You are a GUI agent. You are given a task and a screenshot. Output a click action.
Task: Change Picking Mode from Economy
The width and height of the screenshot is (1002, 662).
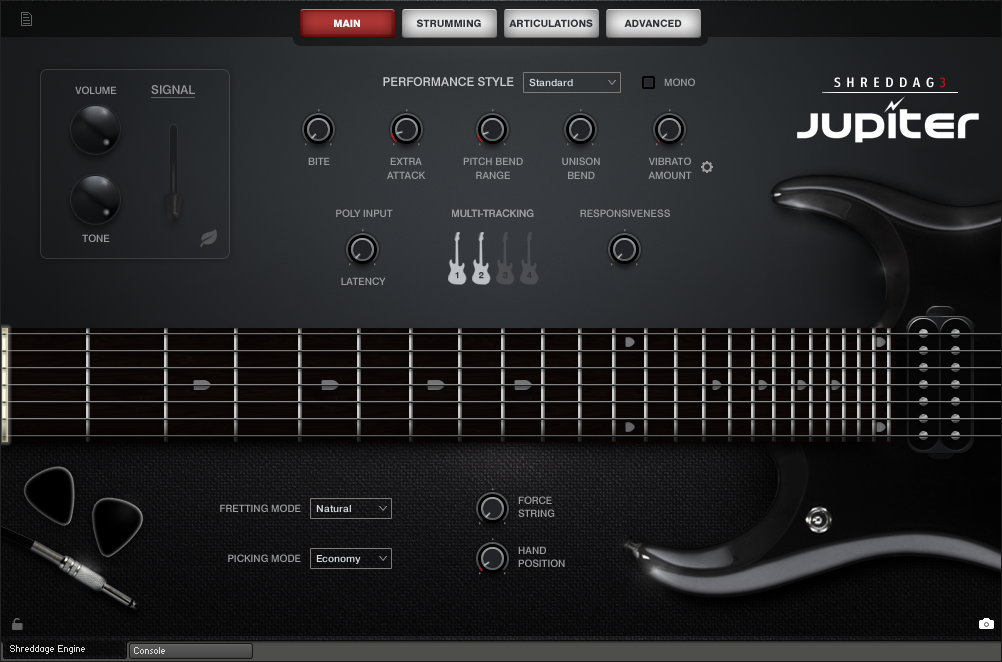350,558
